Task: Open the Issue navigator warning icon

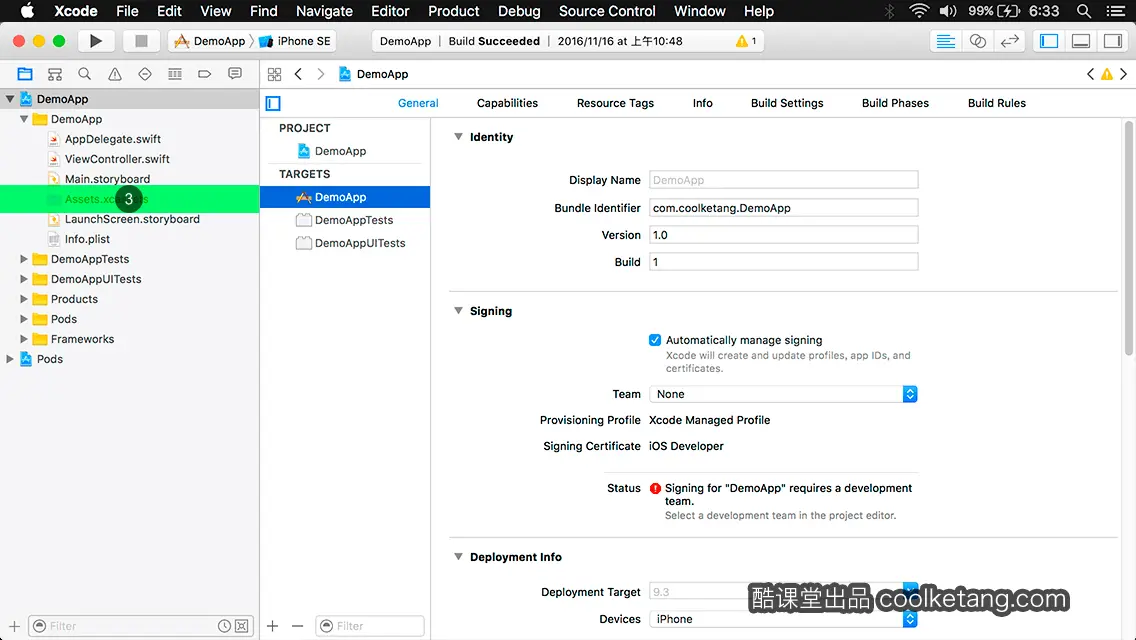Action: click(114, 74)
